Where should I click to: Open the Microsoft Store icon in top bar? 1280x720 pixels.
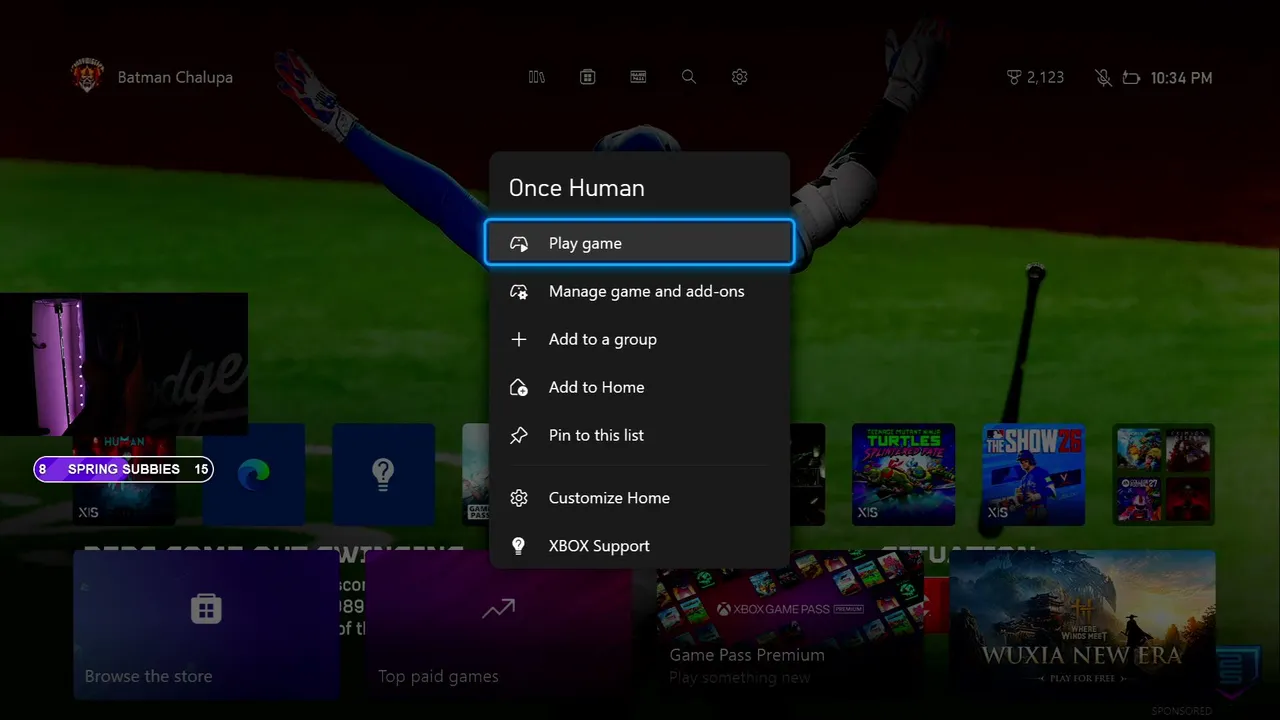coord(588,77)
